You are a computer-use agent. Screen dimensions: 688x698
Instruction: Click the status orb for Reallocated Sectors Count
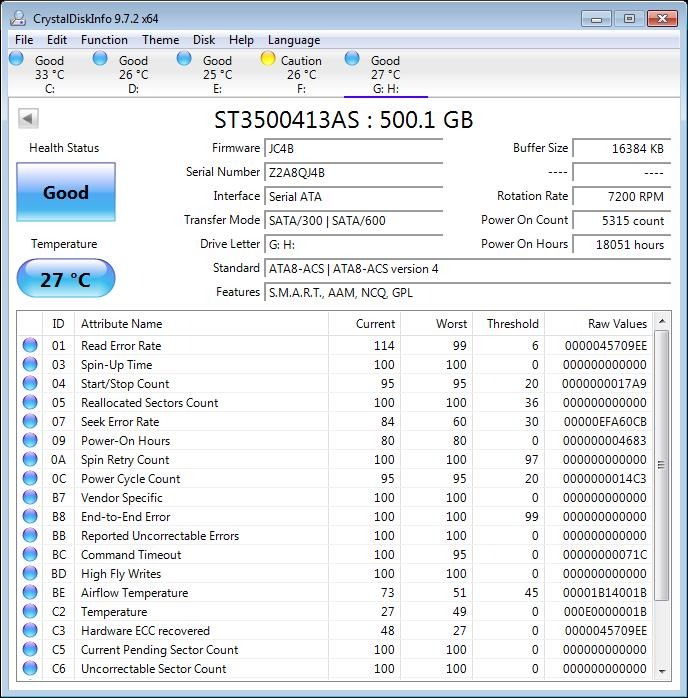(30, 403)
